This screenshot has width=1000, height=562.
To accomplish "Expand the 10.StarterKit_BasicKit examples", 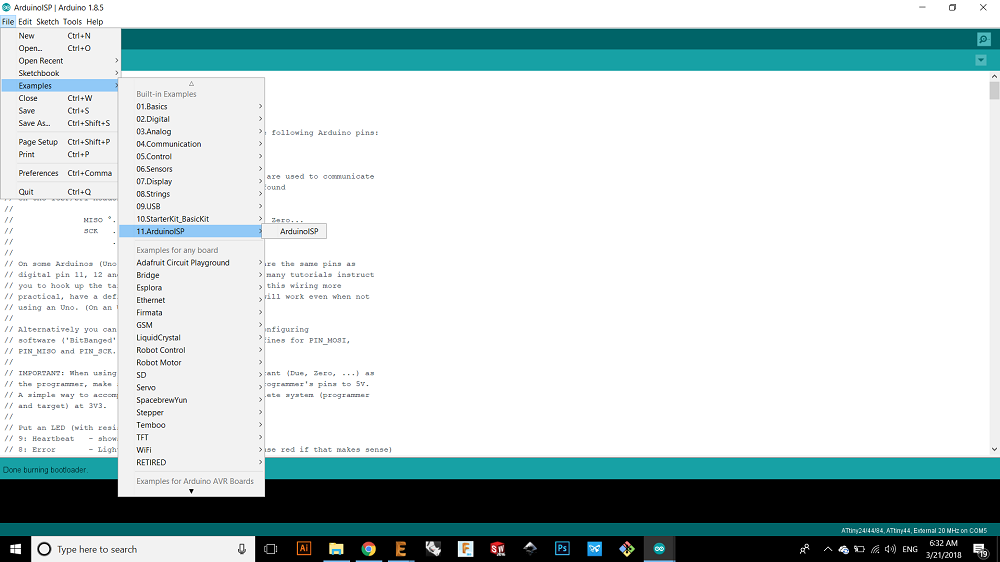I will click(191, 219).
